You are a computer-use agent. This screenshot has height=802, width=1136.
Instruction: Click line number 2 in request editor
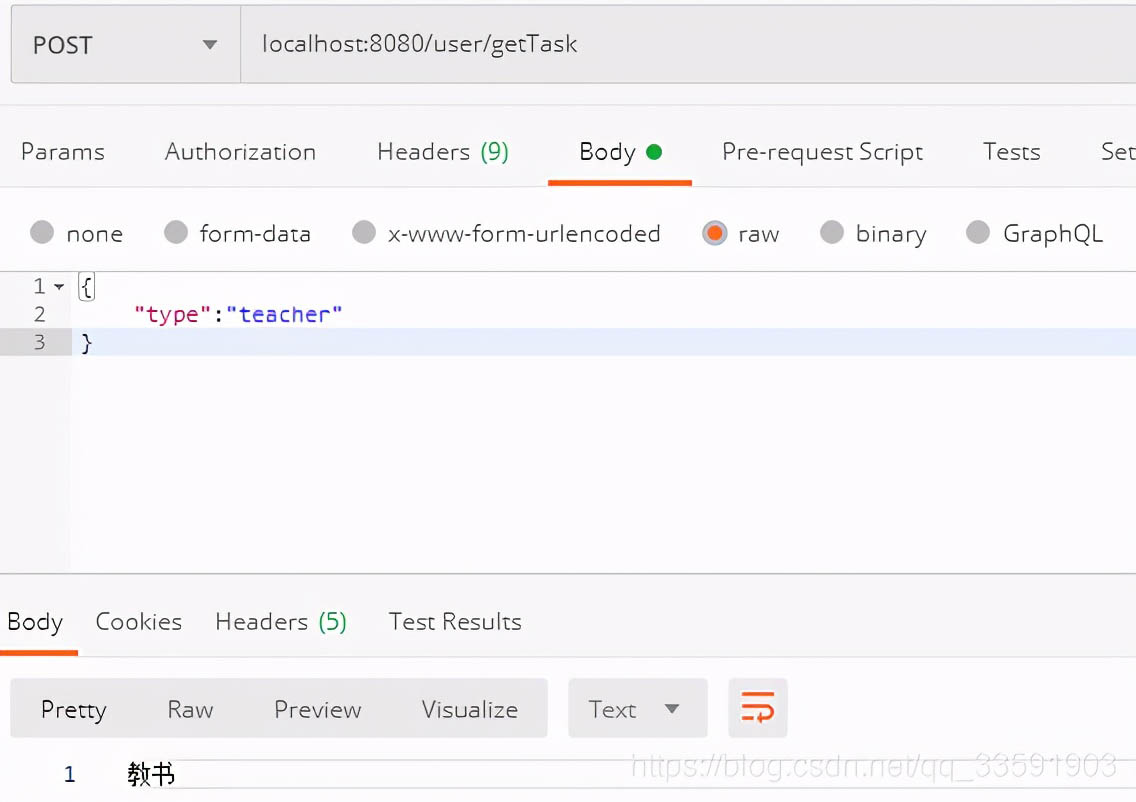pos(39,314)
